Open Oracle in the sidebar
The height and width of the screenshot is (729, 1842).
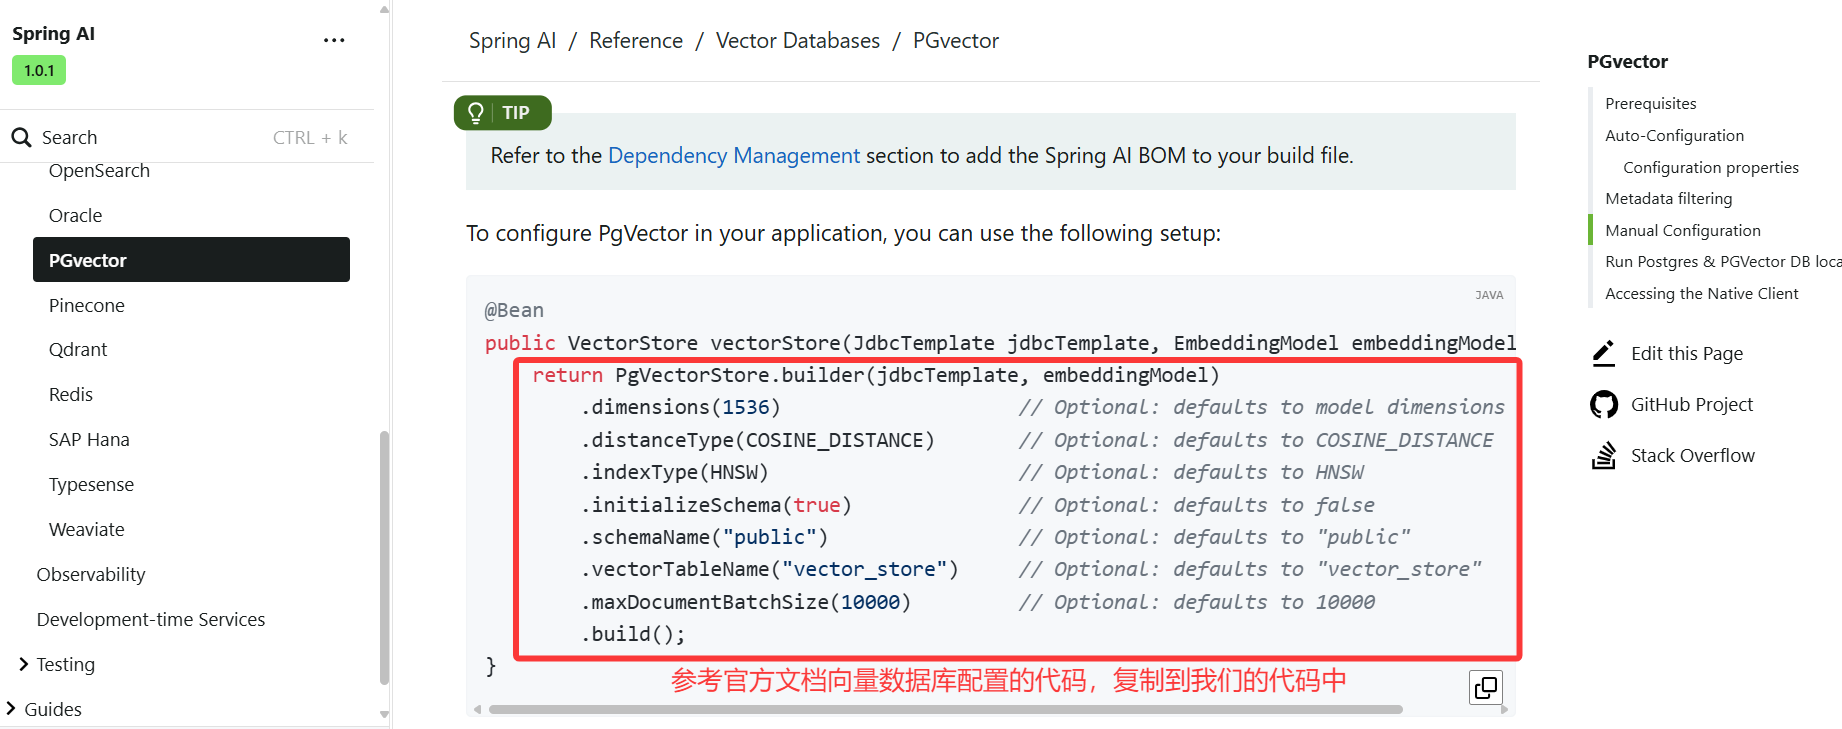point(75,215)
